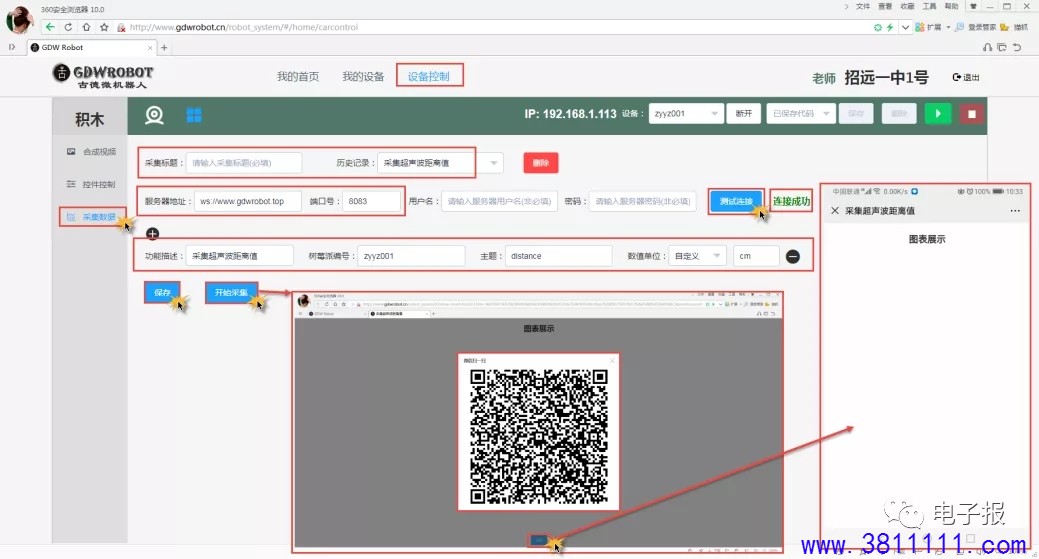Click the 密码 input field
Screen dimensions: 1039x559
tap(642, 201)
